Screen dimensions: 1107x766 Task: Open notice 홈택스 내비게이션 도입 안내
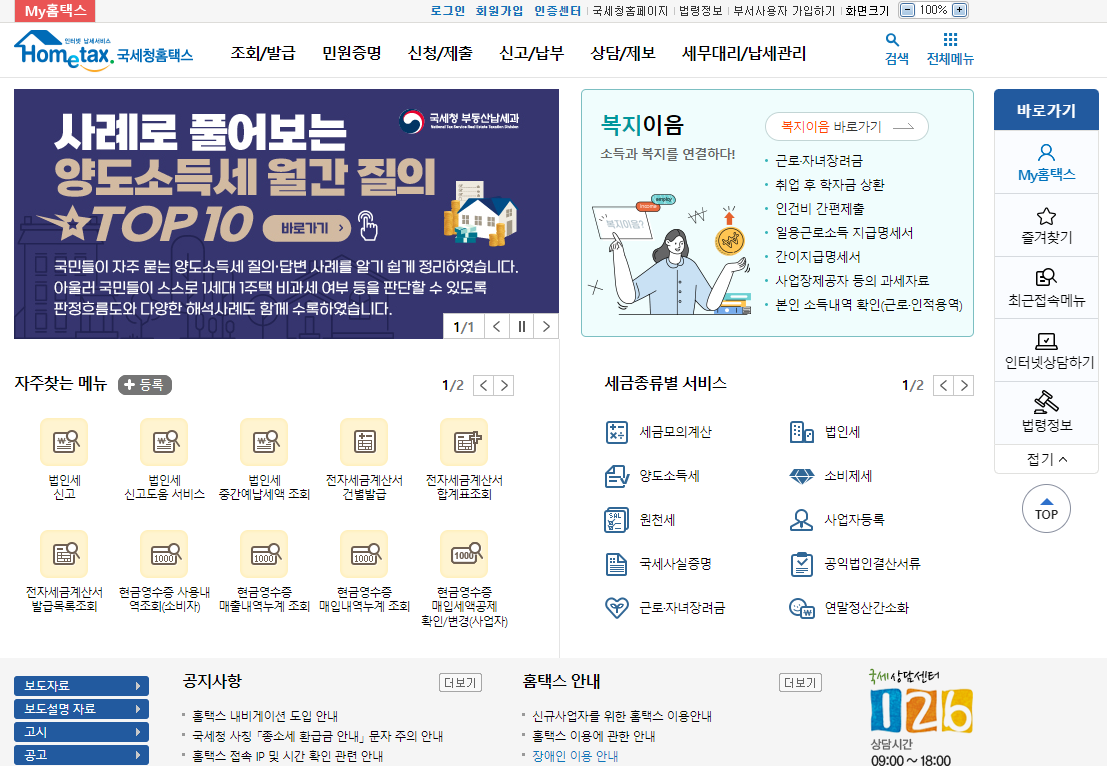coord(265,716)
